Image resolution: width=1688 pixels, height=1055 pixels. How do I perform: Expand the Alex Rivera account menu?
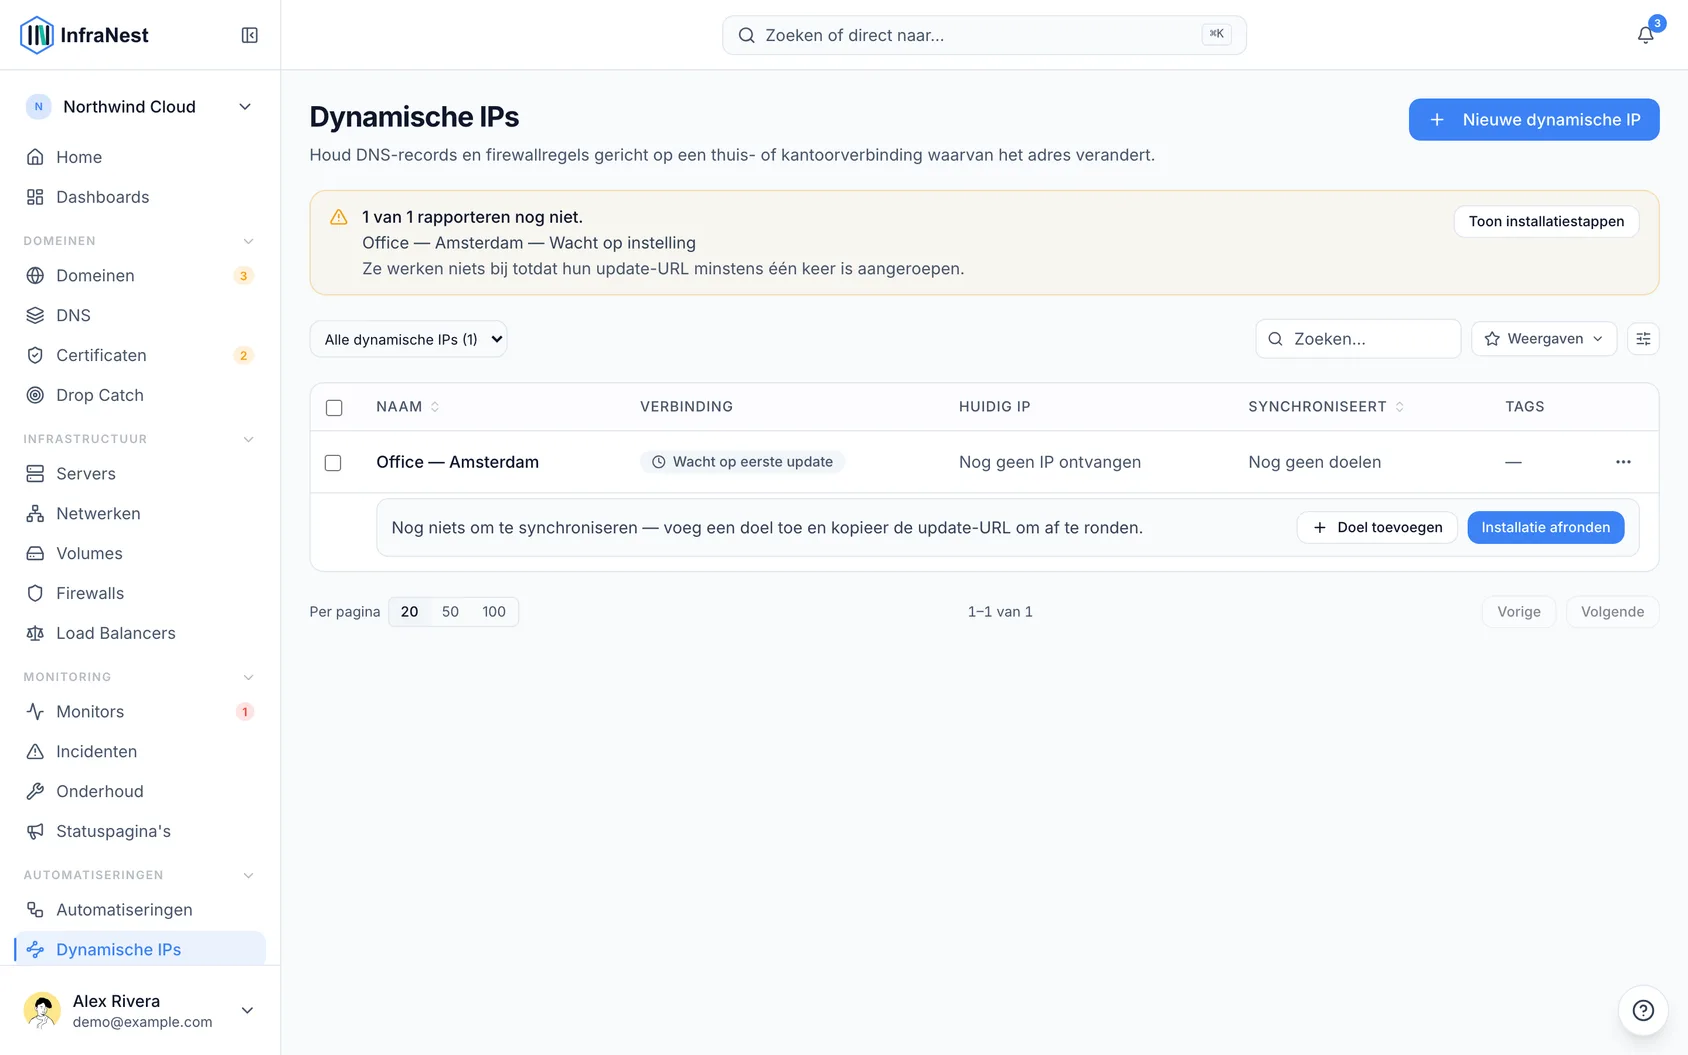click(140, 1010)
